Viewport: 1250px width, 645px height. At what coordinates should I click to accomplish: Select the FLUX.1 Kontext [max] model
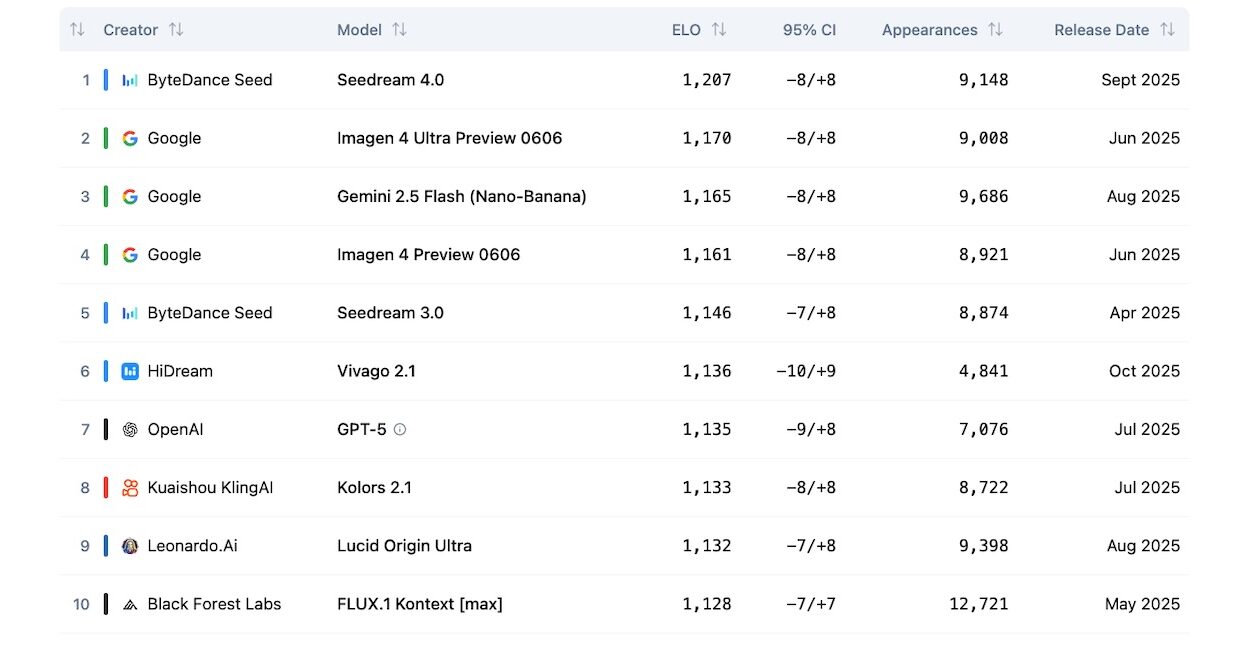[419, 604]
